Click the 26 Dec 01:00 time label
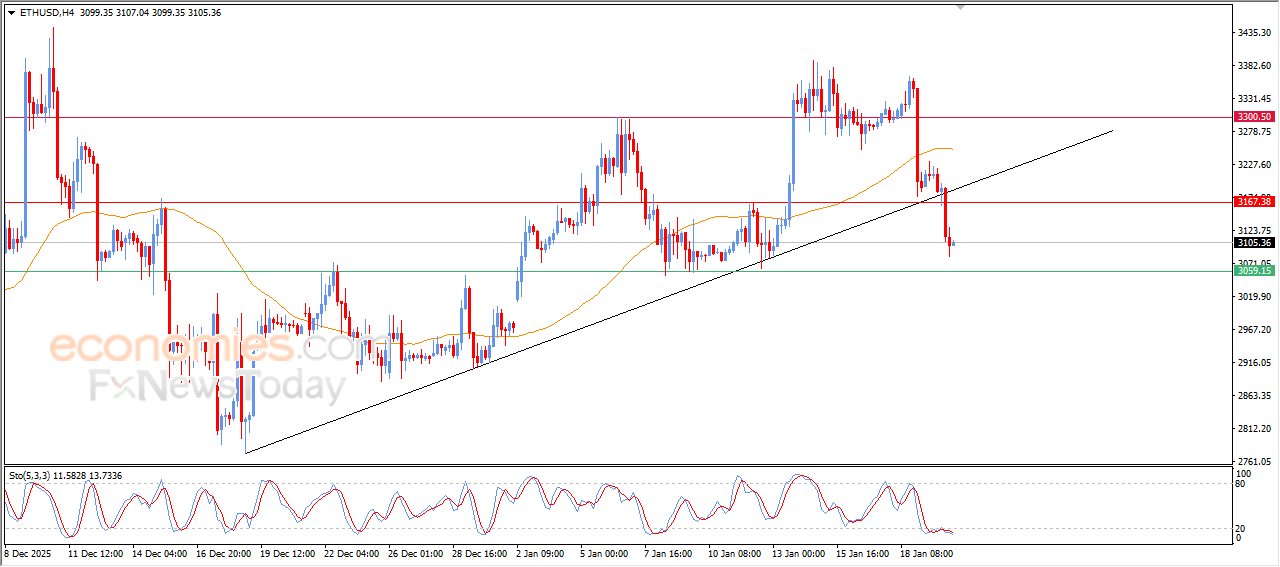The height and width of the screenshot is (567, 1280). [416, 553]
